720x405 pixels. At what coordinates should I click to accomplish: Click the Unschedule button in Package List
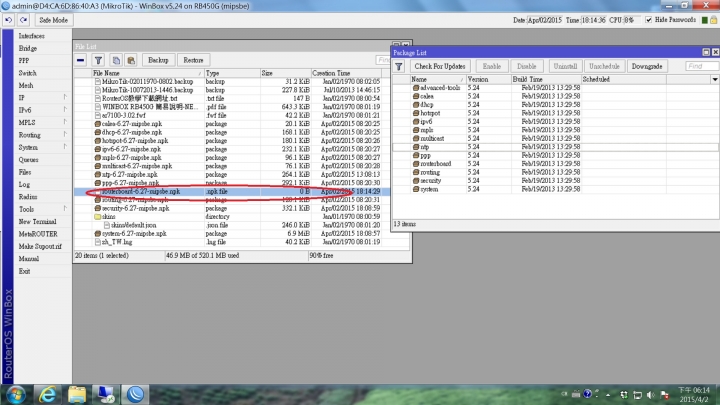604,67
